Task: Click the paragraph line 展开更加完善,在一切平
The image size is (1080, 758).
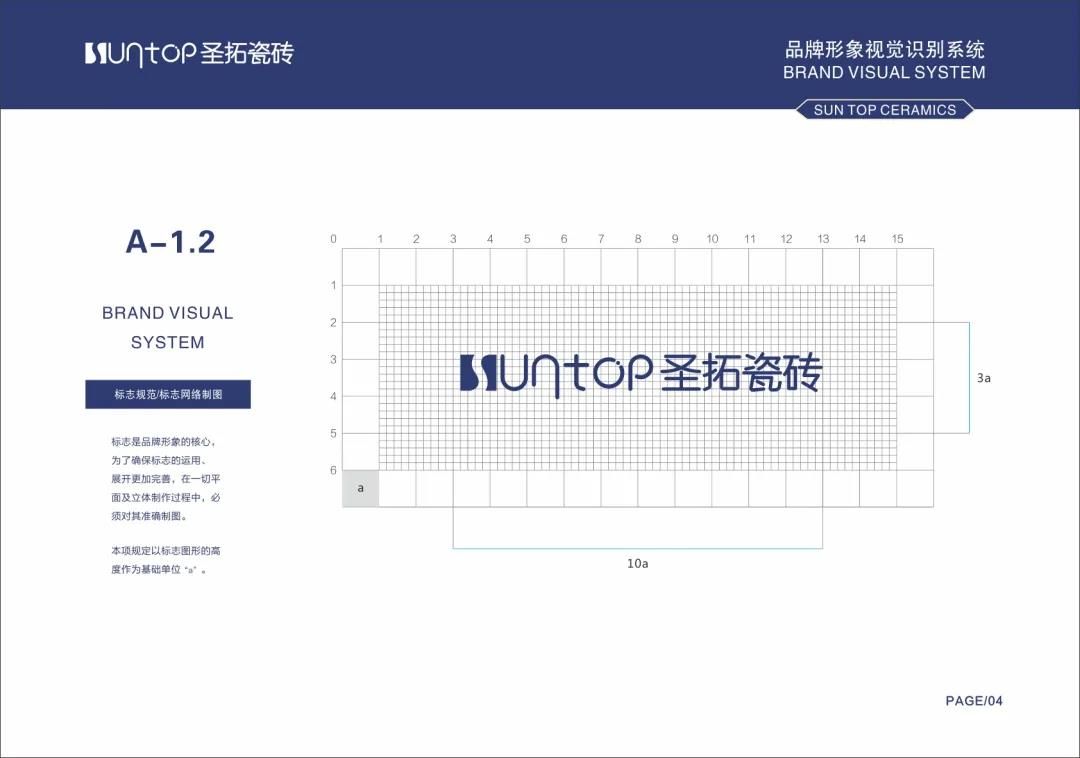Action: point(166,479)
